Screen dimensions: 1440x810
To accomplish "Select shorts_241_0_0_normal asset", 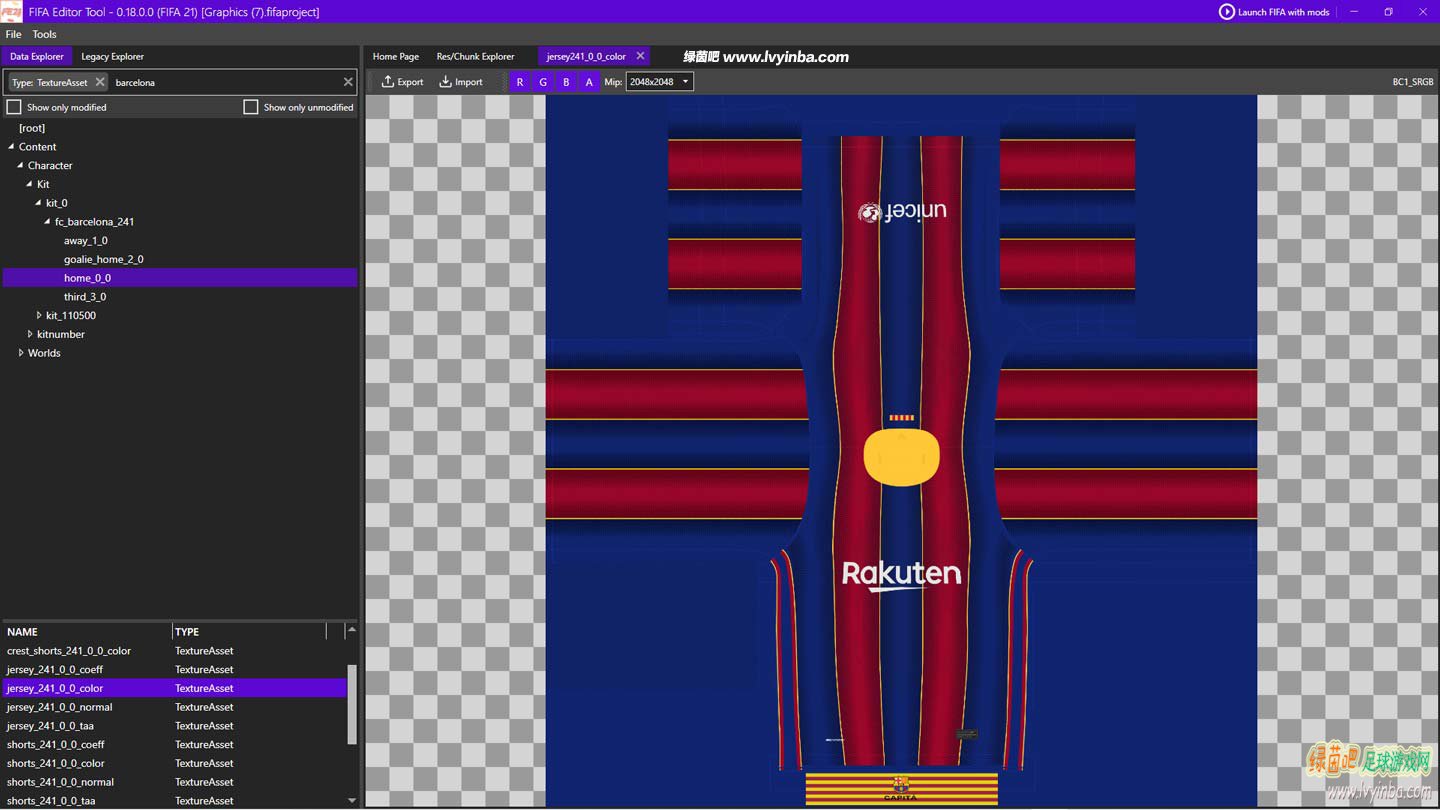I will point(175,782).
